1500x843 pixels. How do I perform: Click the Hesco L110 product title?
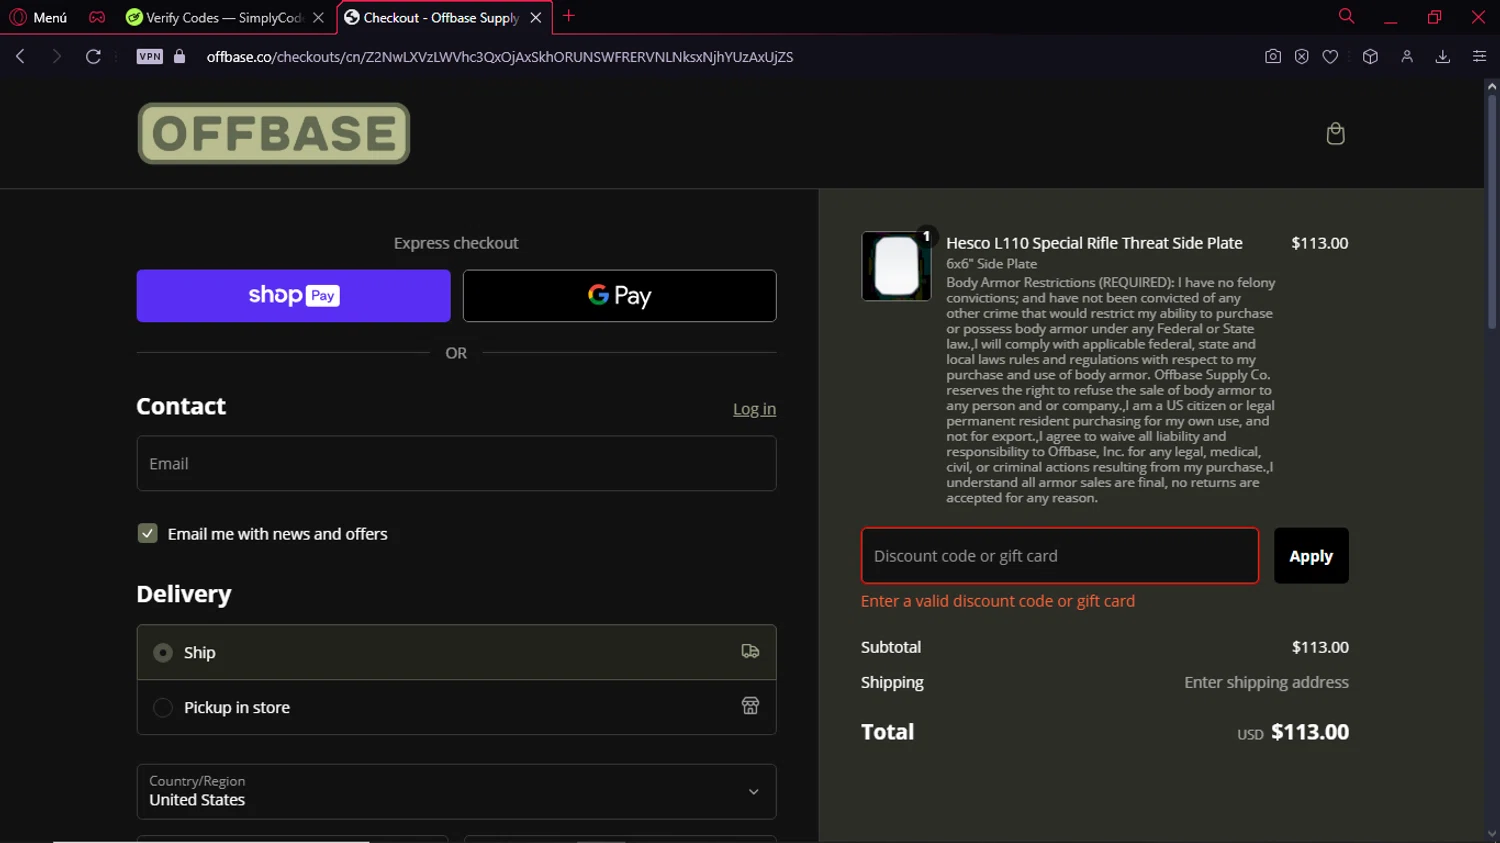pyautogui.click(x=1094, y=243)
